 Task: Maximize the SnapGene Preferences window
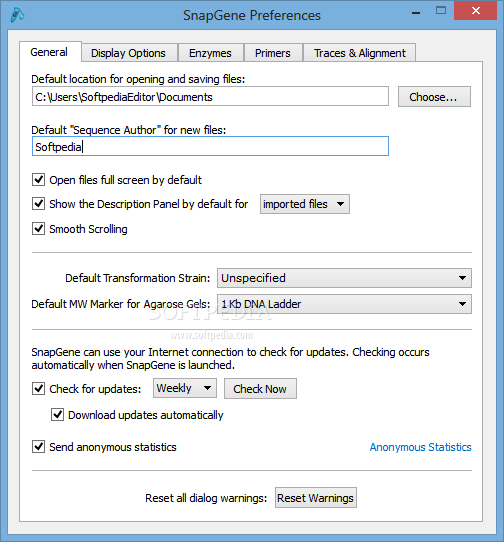441,11
